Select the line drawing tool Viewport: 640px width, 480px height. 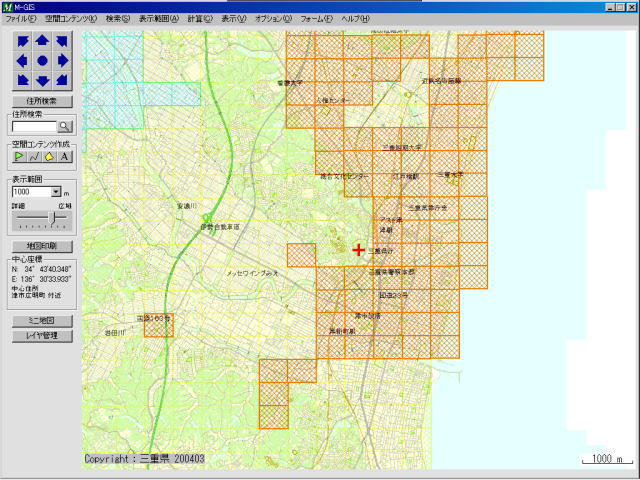(x=34, y=156)
